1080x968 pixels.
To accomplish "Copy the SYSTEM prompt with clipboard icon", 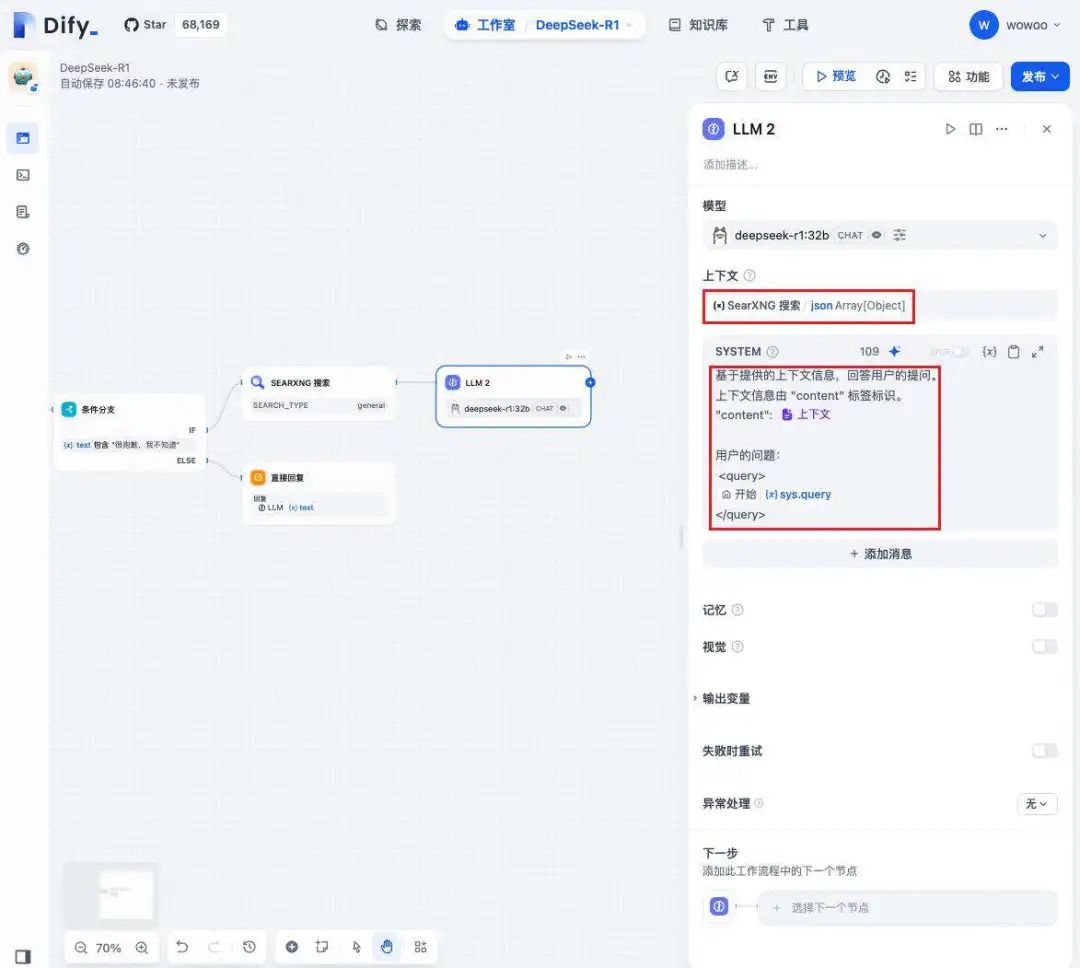I will pos(1014,351).
